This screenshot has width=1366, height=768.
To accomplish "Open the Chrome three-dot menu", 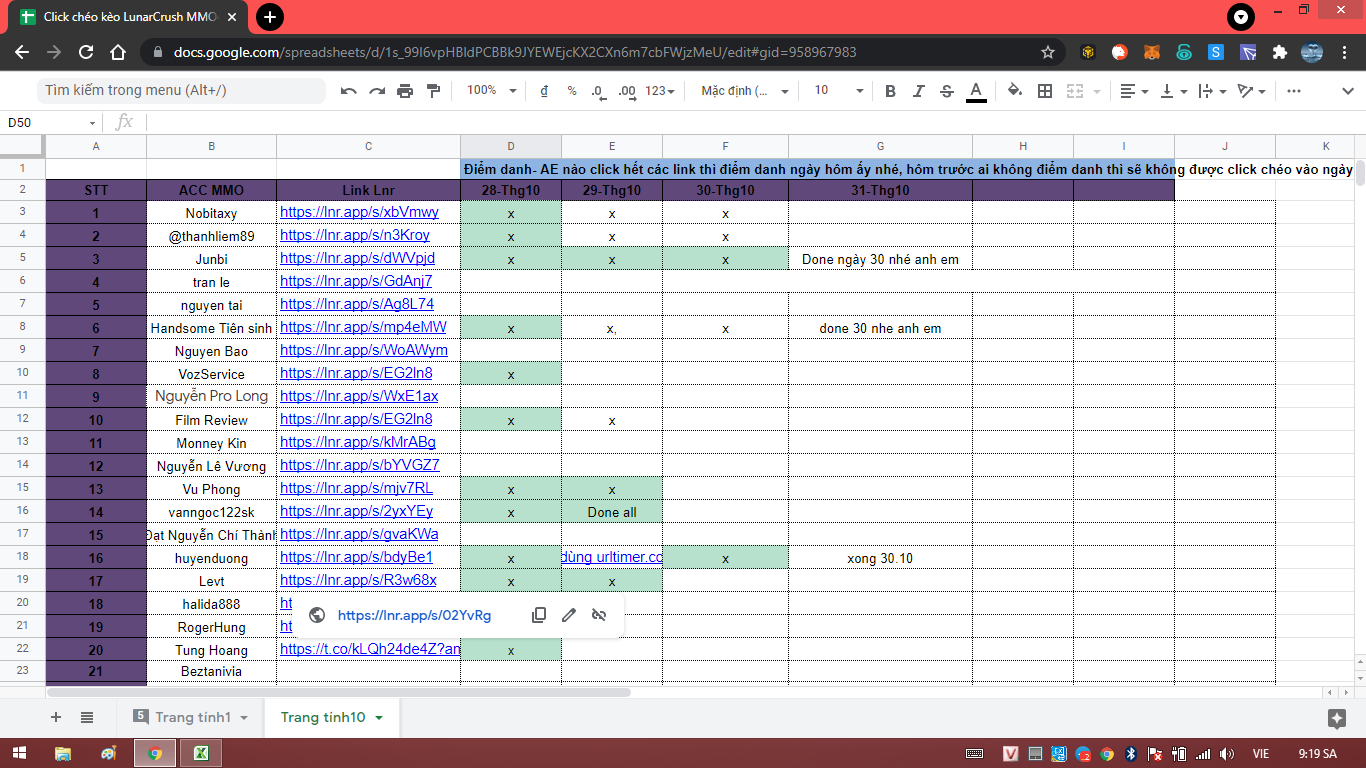I will click(x=1345, y=52).
